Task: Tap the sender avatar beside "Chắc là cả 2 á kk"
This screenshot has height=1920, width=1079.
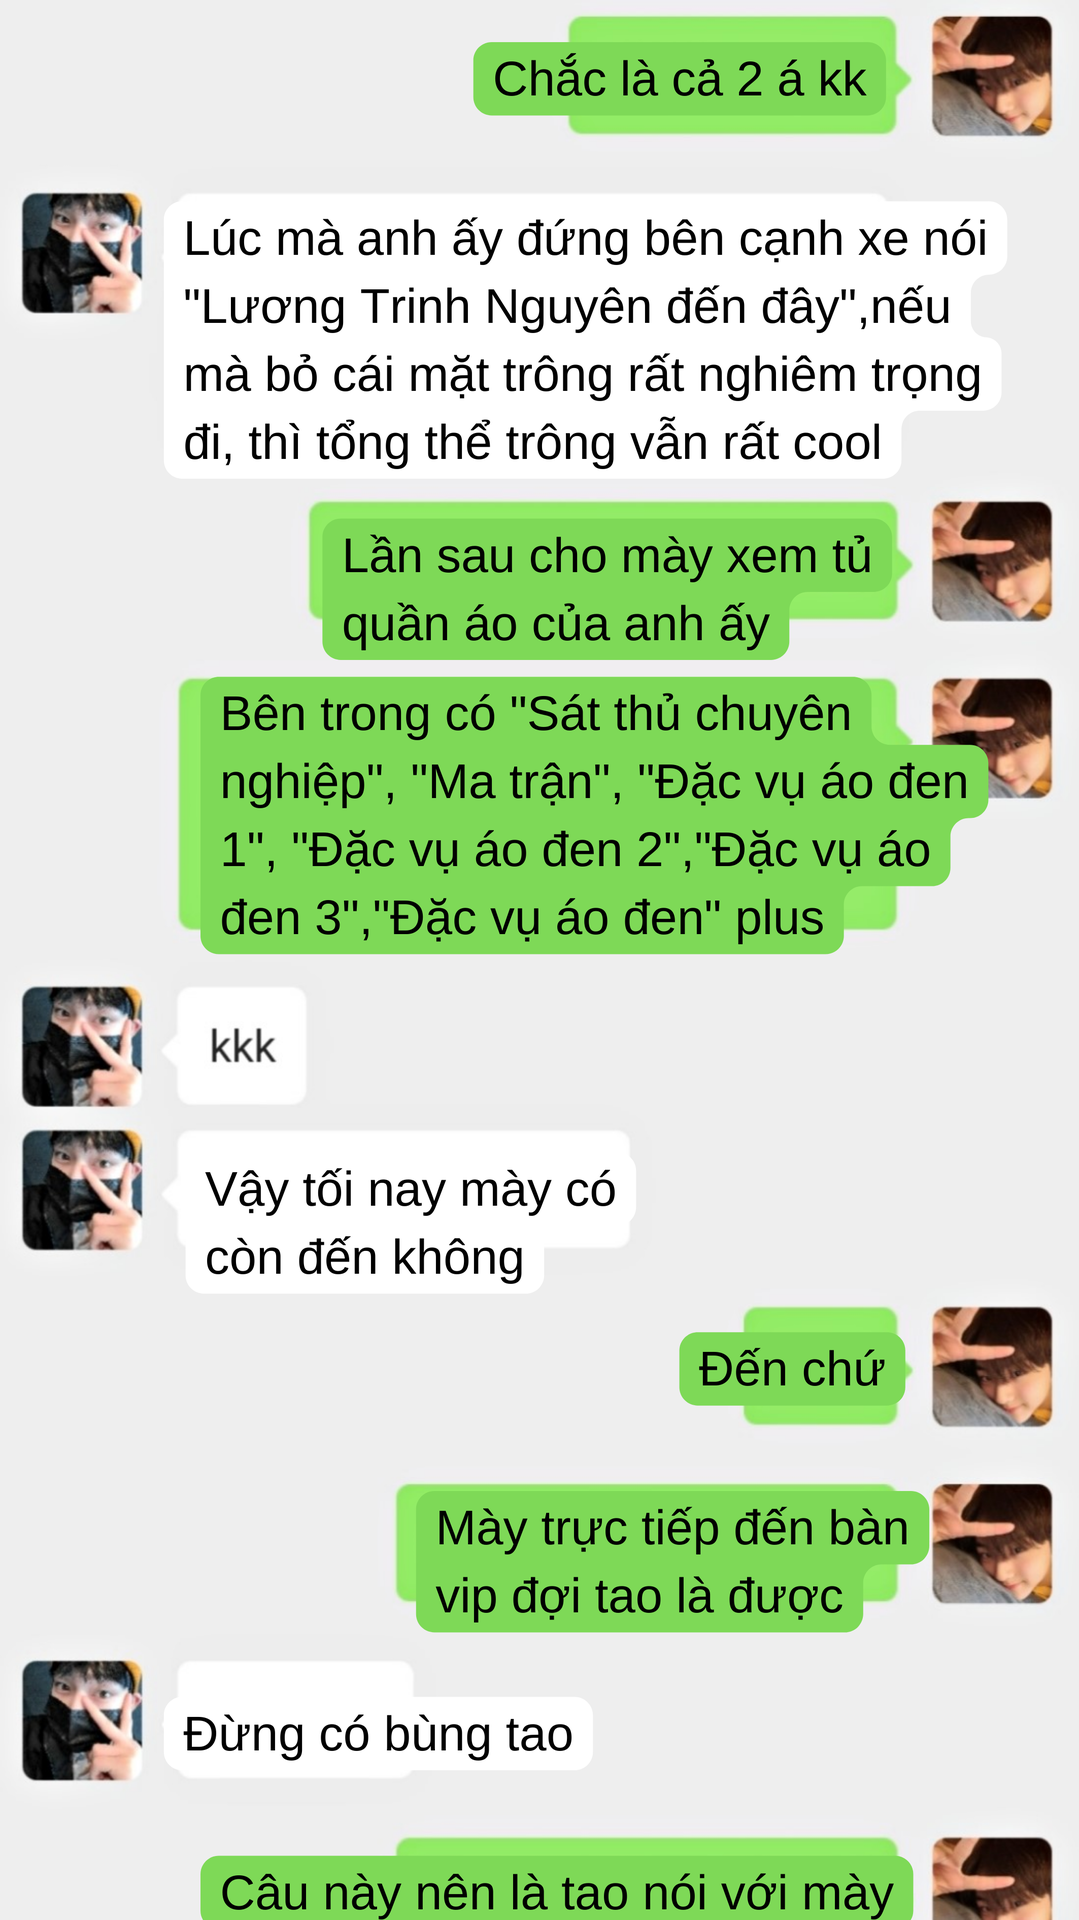Action: (x=991, y=76)
